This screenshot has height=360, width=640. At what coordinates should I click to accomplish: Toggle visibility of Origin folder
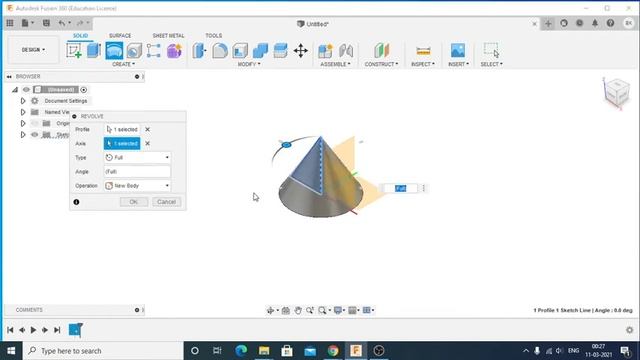35,123
